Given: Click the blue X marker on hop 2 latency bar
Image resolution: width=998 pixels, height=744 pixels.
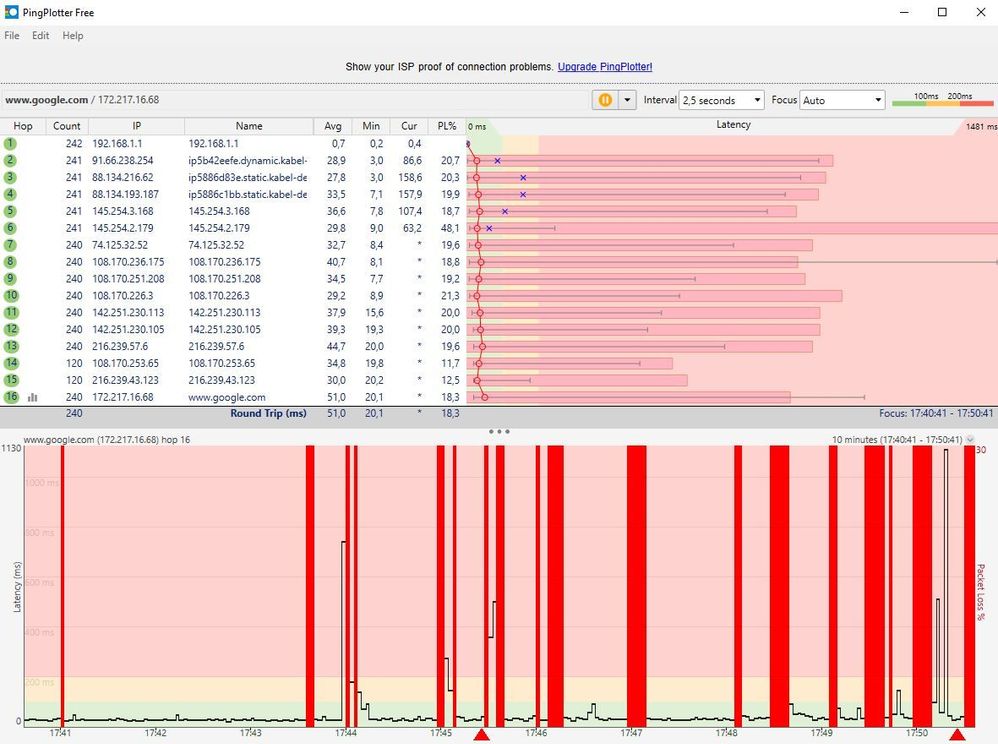Looking at the screenshot, I should click(x=497, y=161).
